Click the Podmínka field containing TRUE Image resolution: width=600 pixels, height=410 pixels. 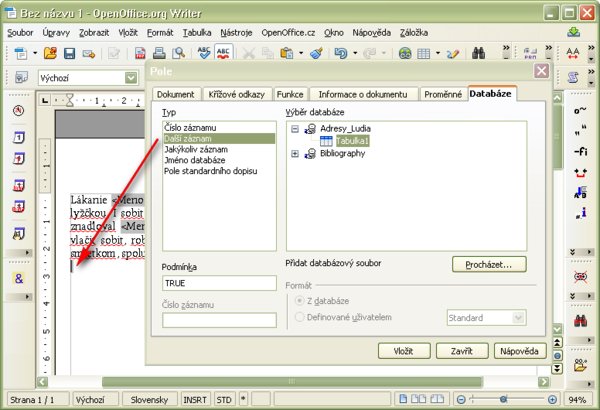click(x=219, y=283)
